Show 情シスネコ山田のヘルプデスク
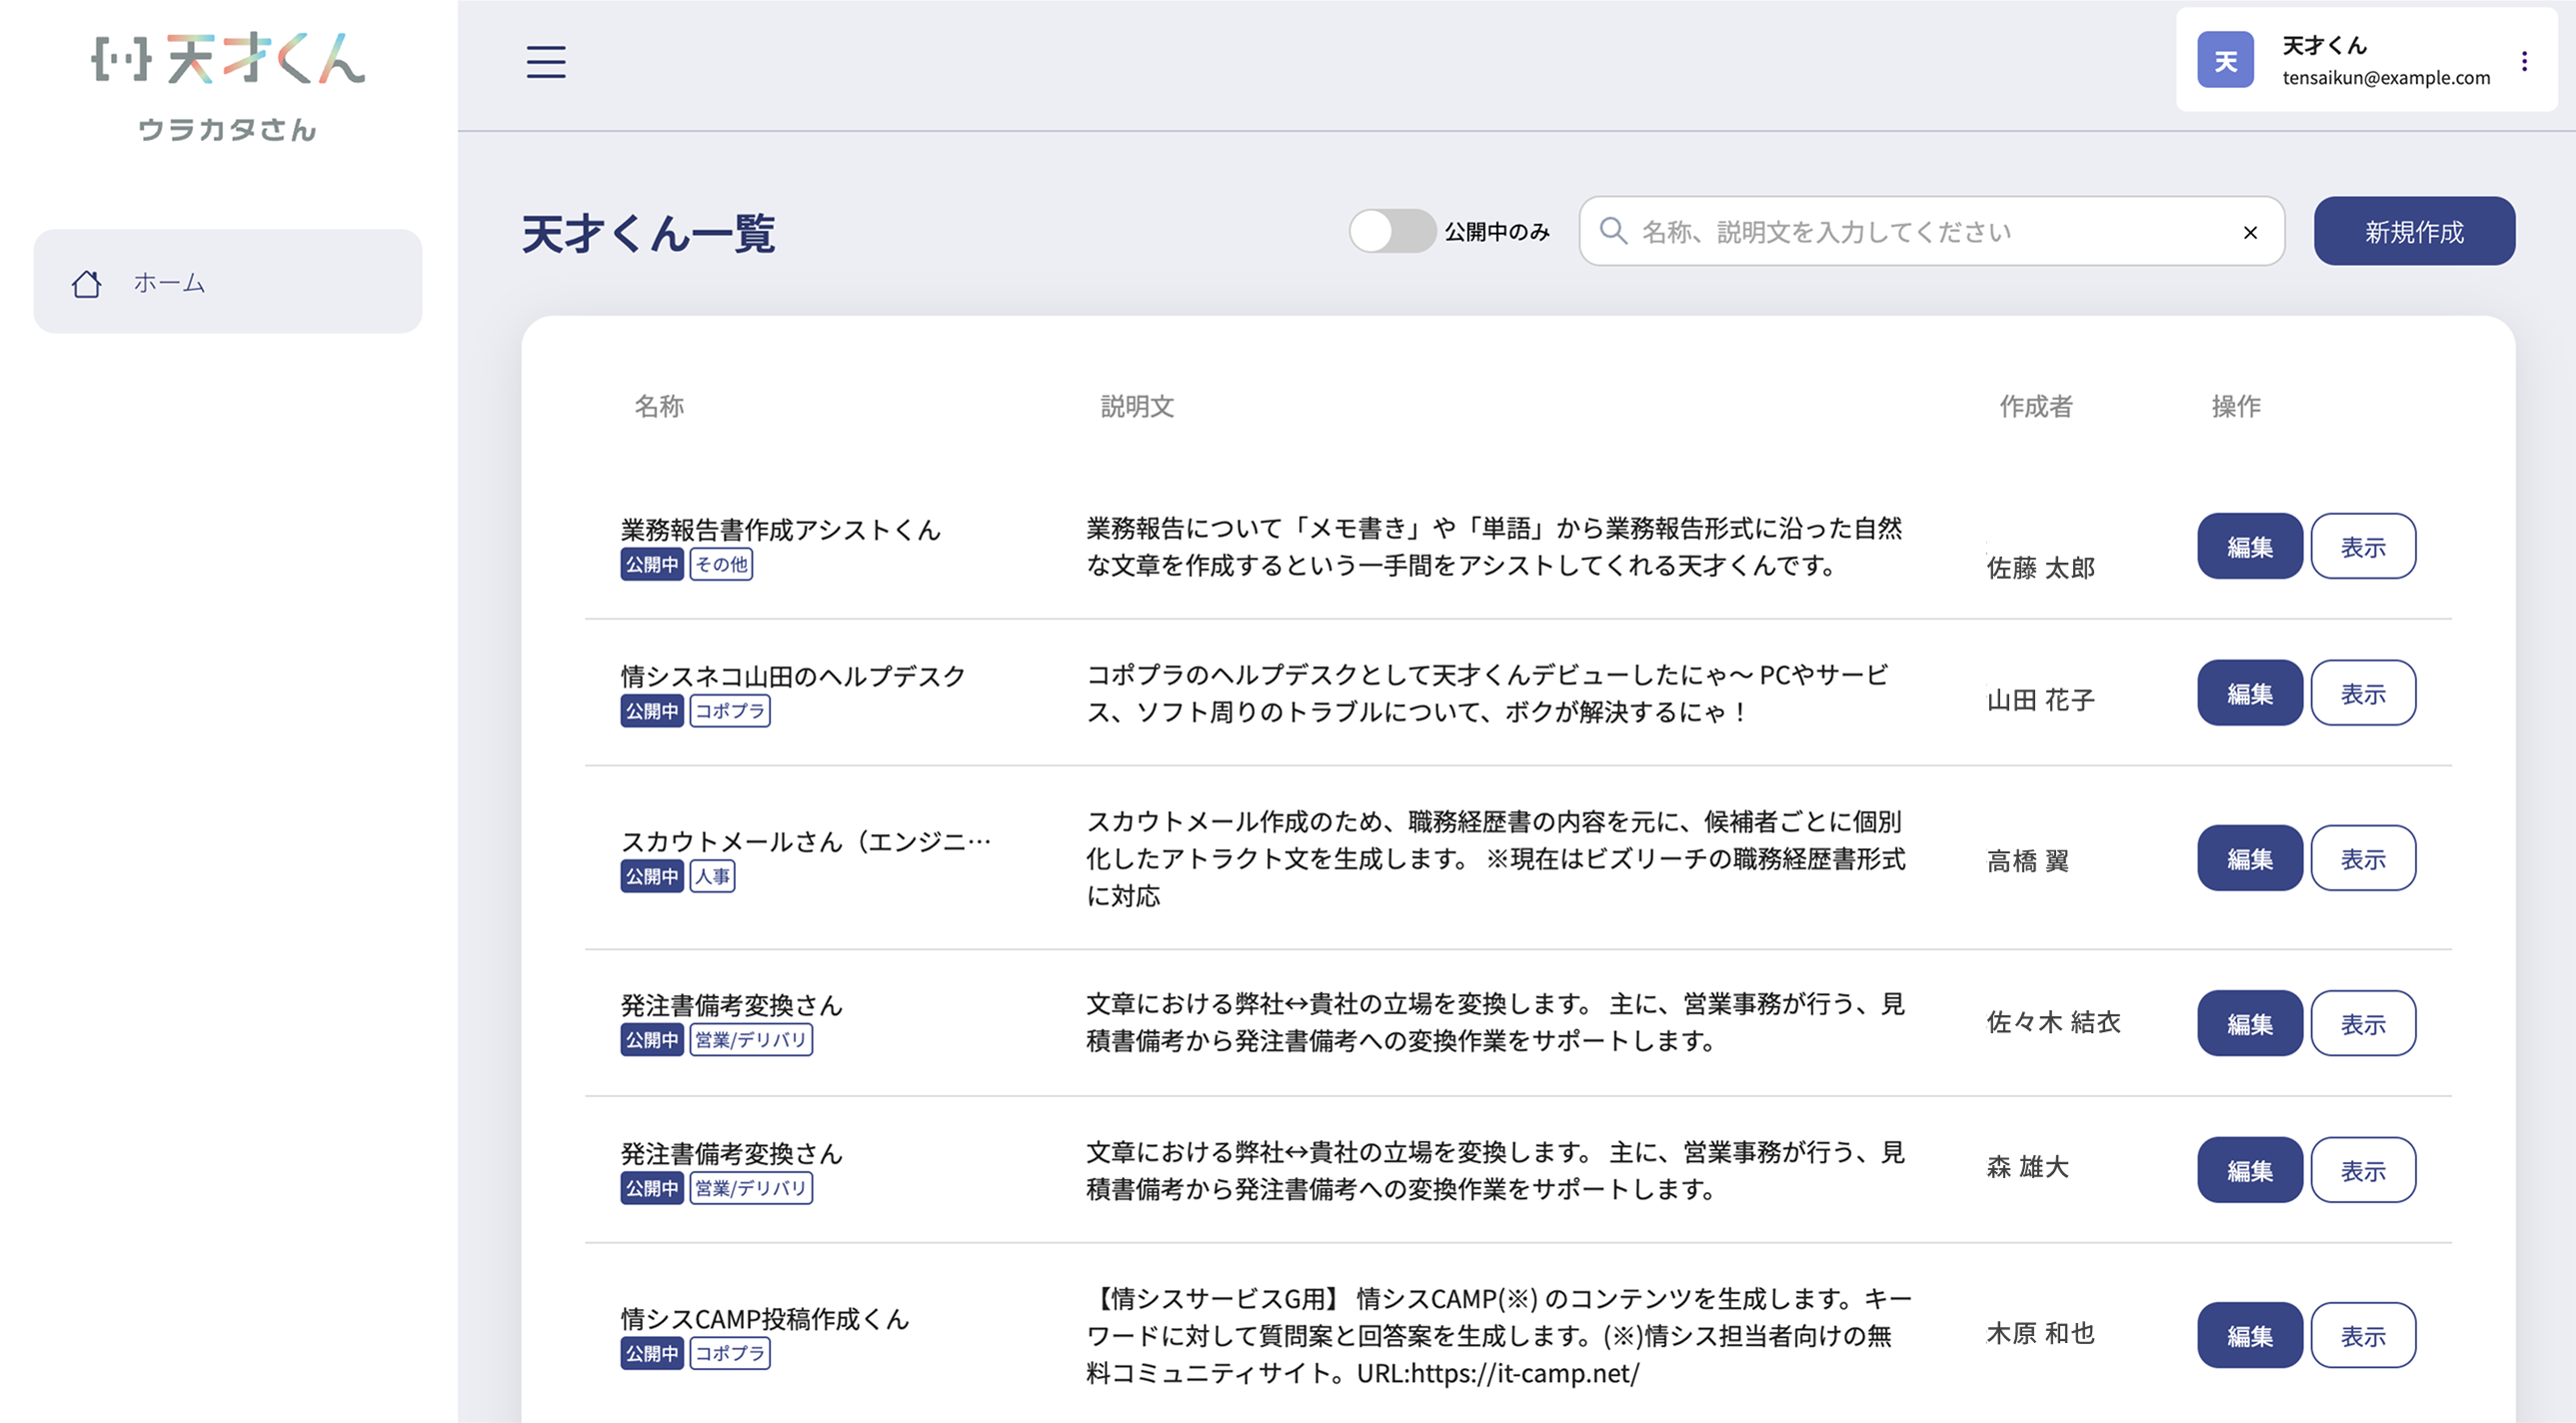Image resolution: width=2576 pixels, height=1423 pixels. 2362,693
